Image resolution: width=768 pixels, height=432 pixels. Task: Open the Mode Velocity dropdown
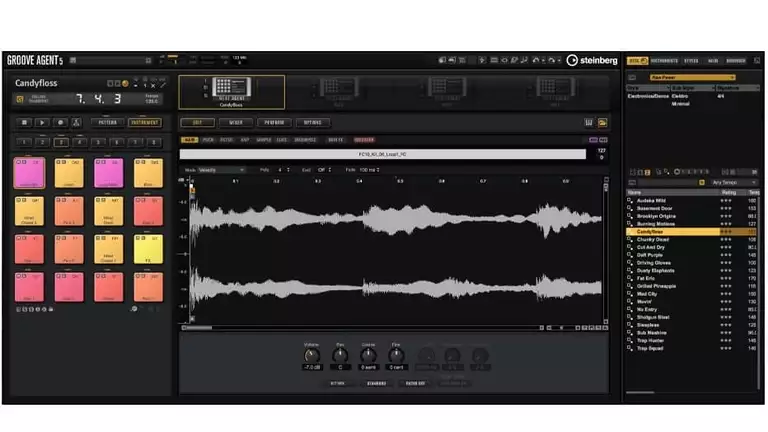coord(220,170)
